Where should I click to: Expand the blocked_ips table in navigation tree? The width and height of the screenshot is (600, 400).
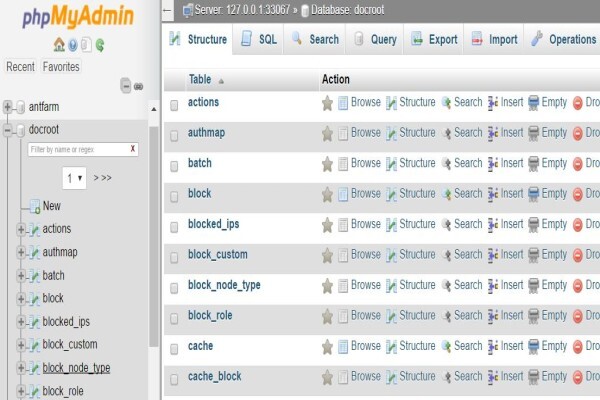click(21, 322)
